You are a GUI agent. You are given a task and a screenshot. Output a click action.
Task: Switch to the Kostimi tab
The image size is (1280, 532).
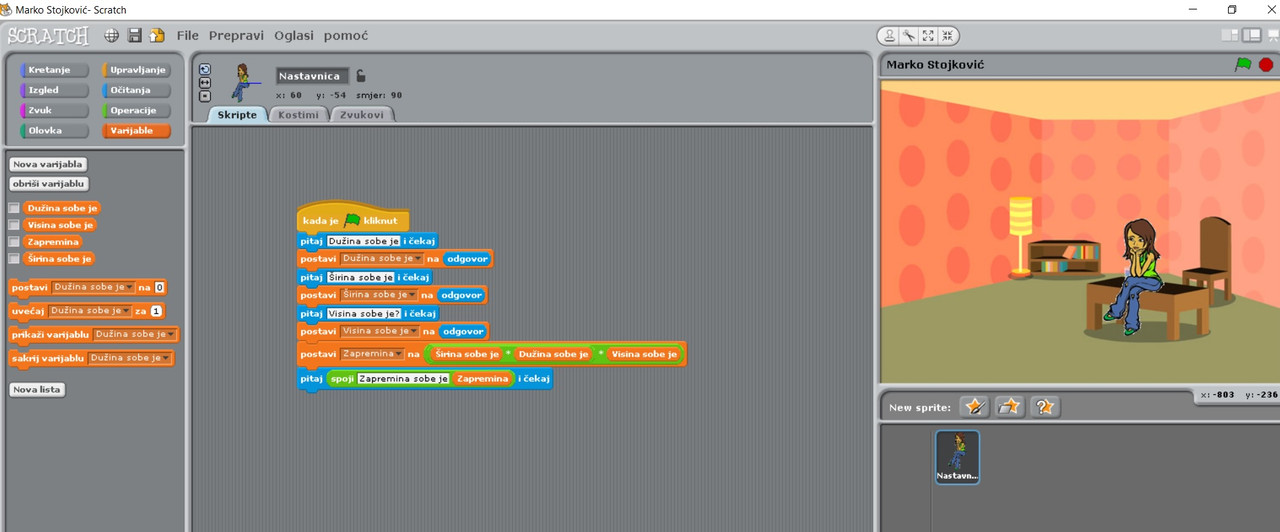[299, 114]
